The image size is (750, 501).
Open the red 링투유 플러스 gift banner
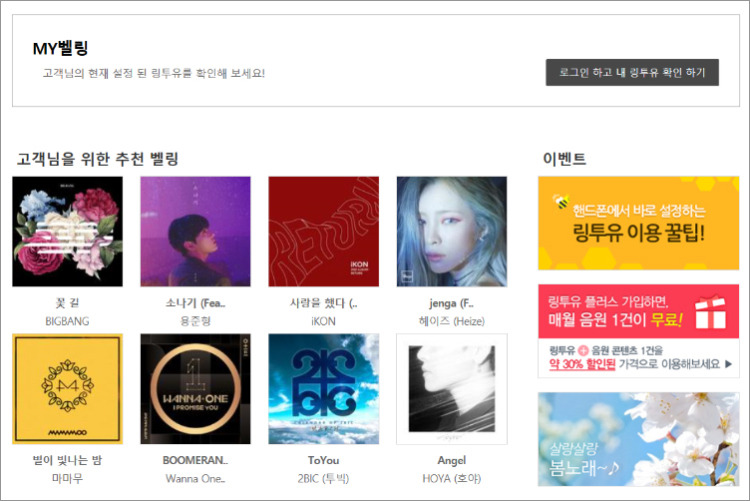click(x=638, y=311)
